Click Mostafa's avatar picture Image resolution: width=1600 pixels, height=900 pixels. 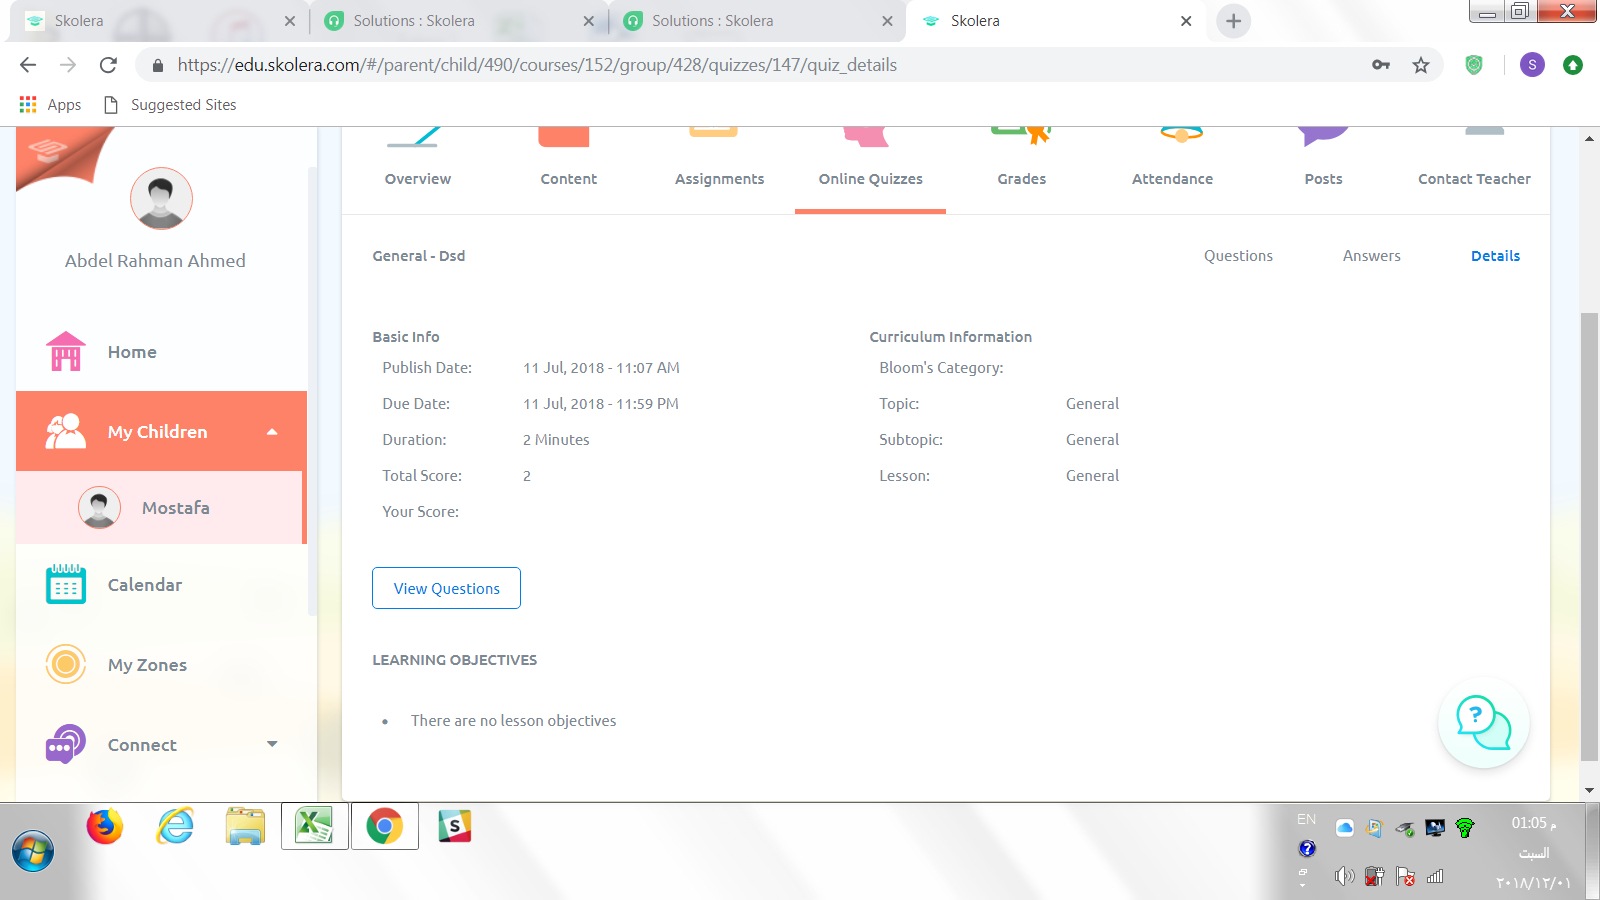coord(100,507)
